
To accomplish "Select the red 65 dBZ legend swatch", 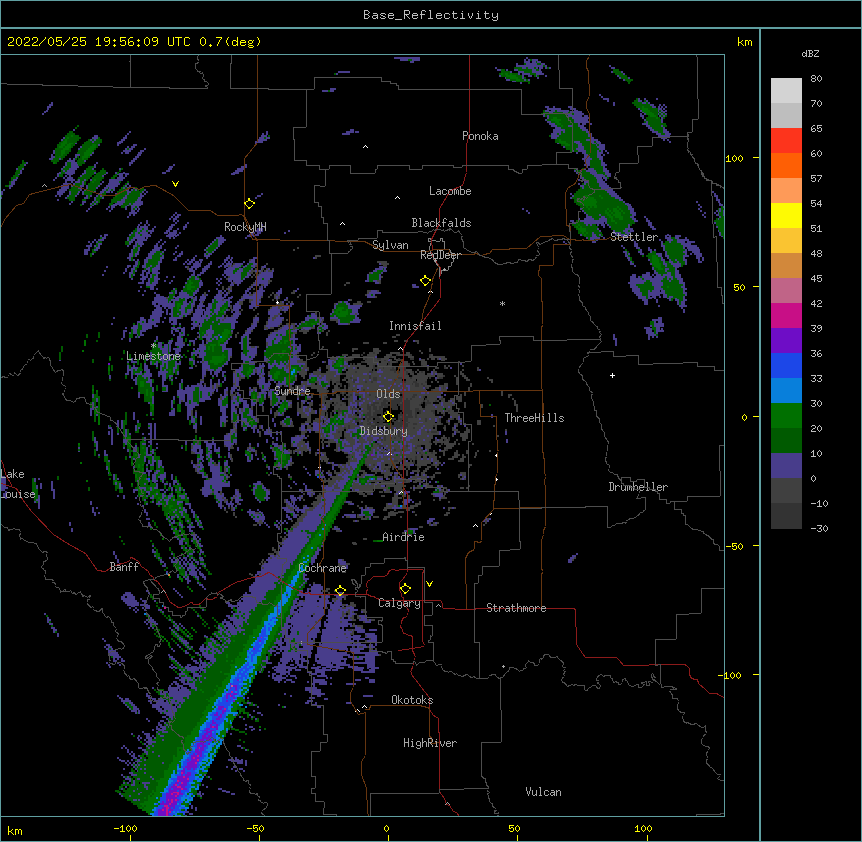I will pos(786,140).
